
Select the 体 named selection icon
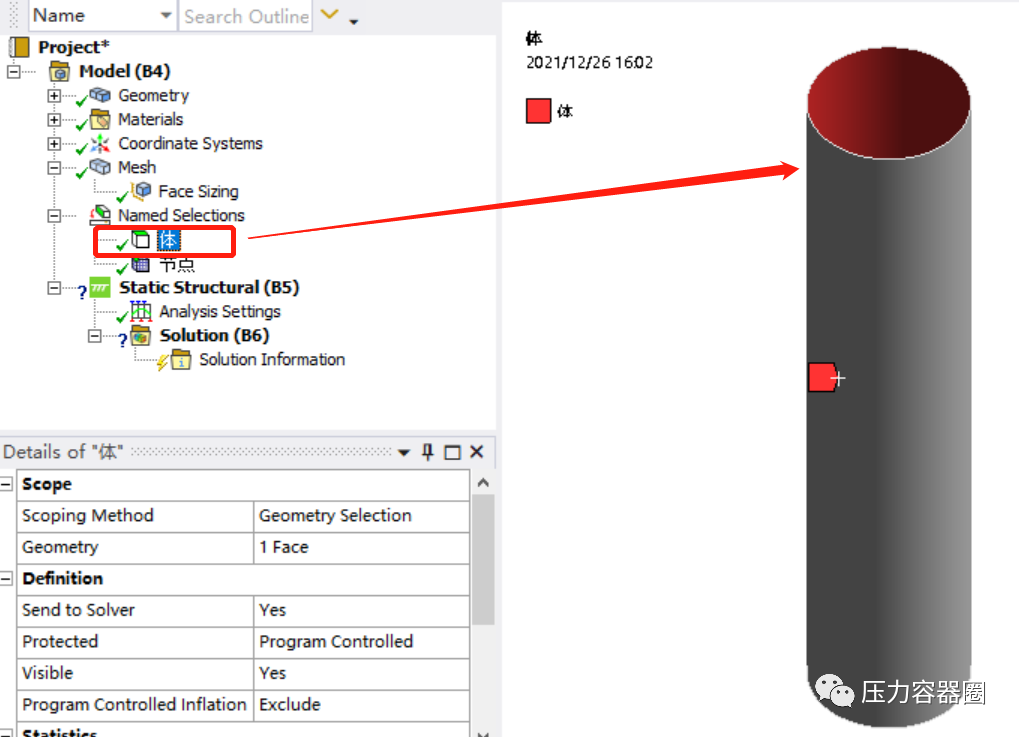point(141,240)
